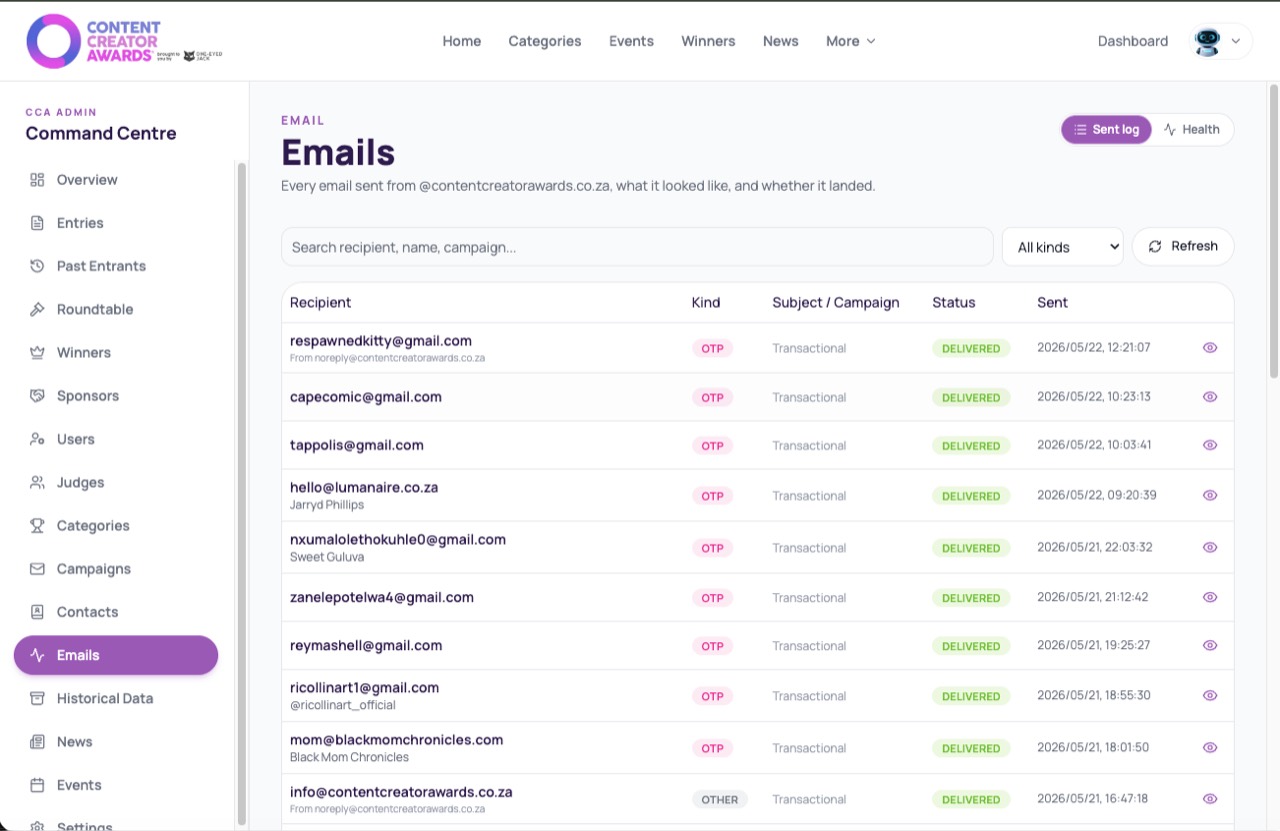View email sent to hello@lumanaire.co.za
The height and width of the screenshot is (831, 1280).
(1210, 495)
